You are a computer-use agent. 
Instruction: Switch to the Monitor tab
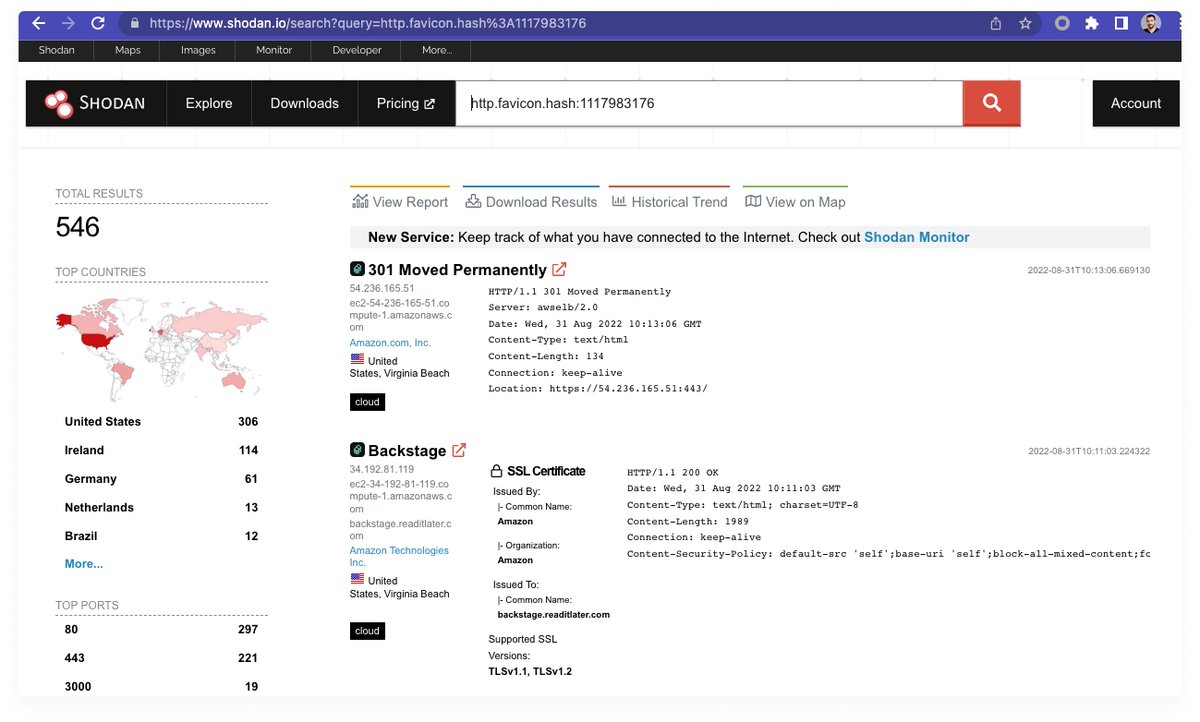click(x=273, y=50)
